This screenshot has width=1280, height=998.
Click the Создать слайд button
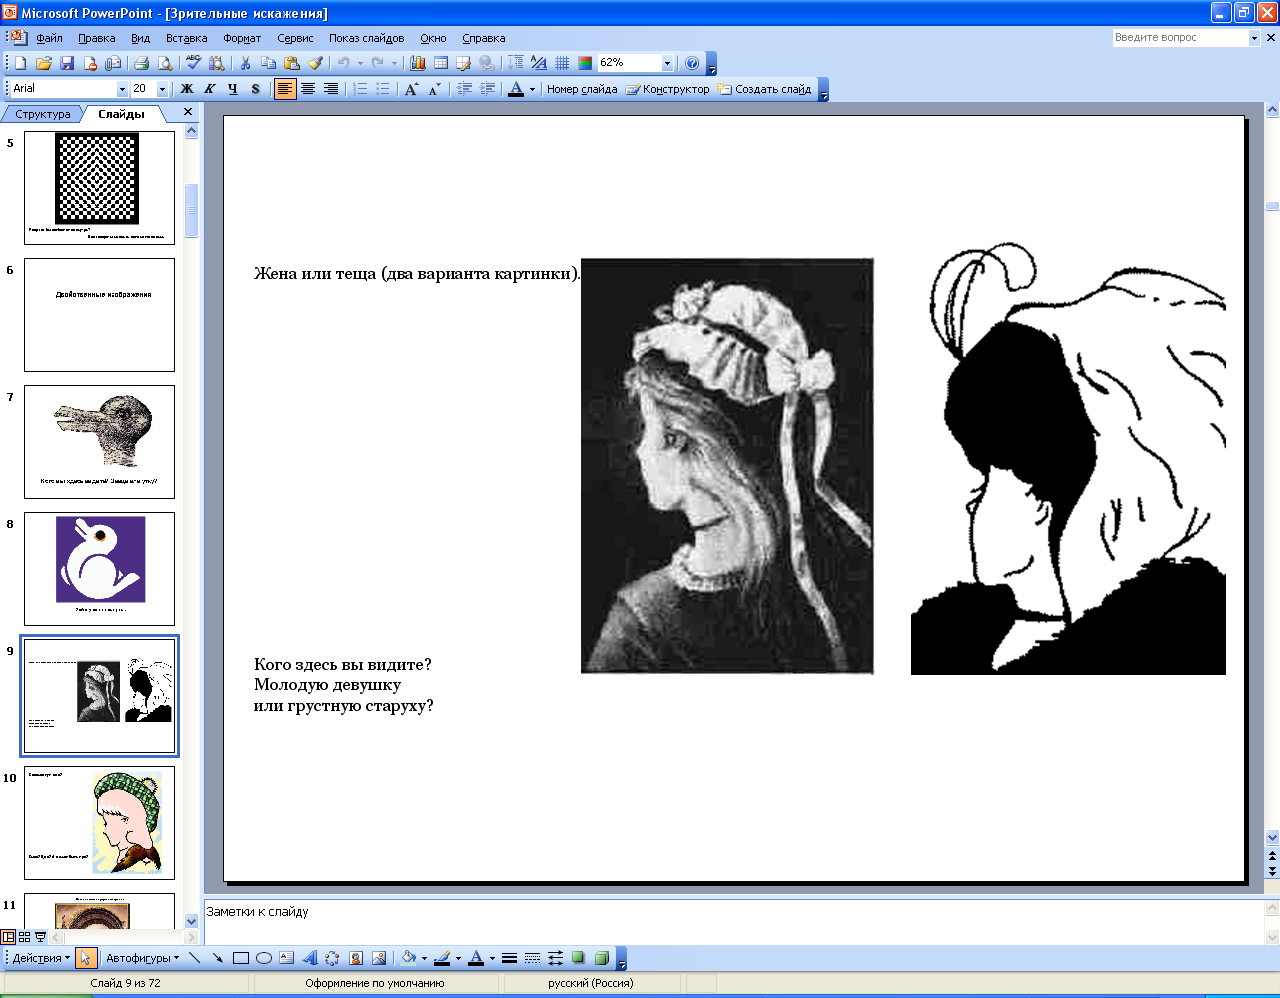(764, 89)
